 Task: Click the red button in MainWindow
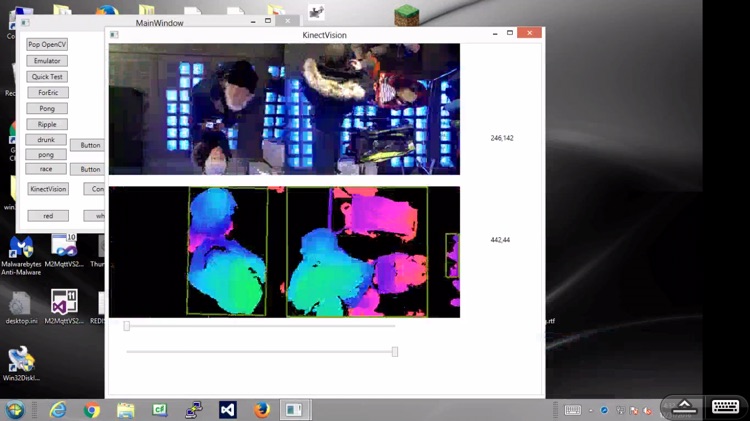[47, 216]
